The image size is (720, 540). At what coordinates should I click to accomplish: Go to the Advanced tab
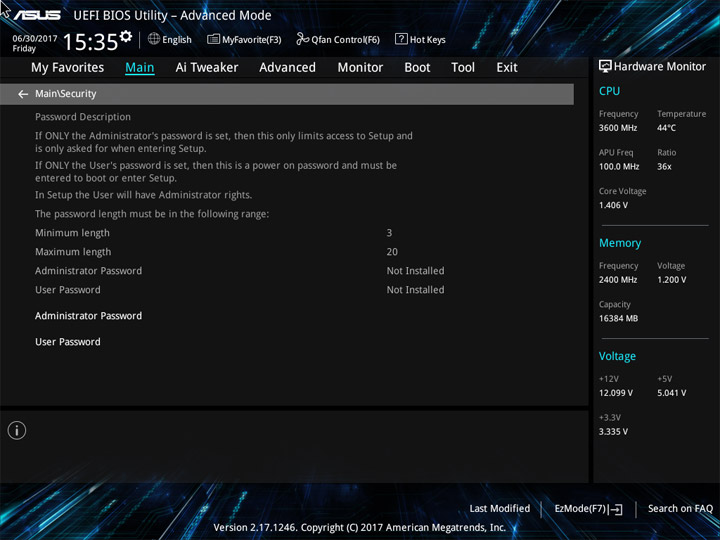point(287,68)
